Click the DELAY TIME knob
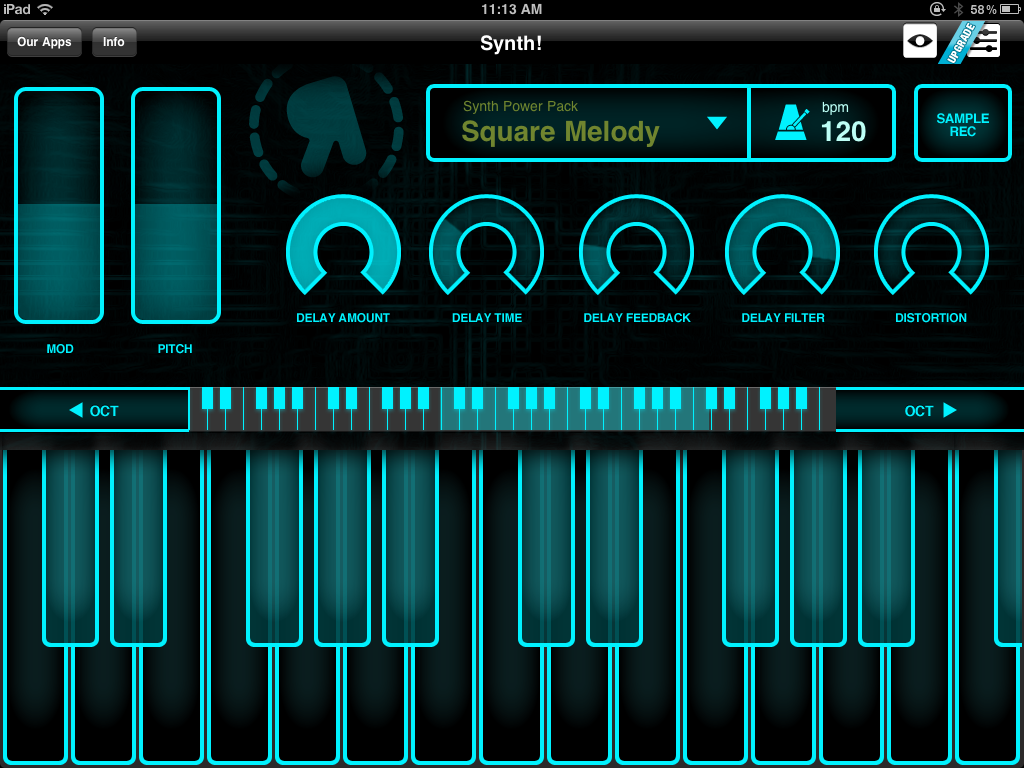Image resolution: width=1024 pixels, height=768 pixels. coord(487,246)
